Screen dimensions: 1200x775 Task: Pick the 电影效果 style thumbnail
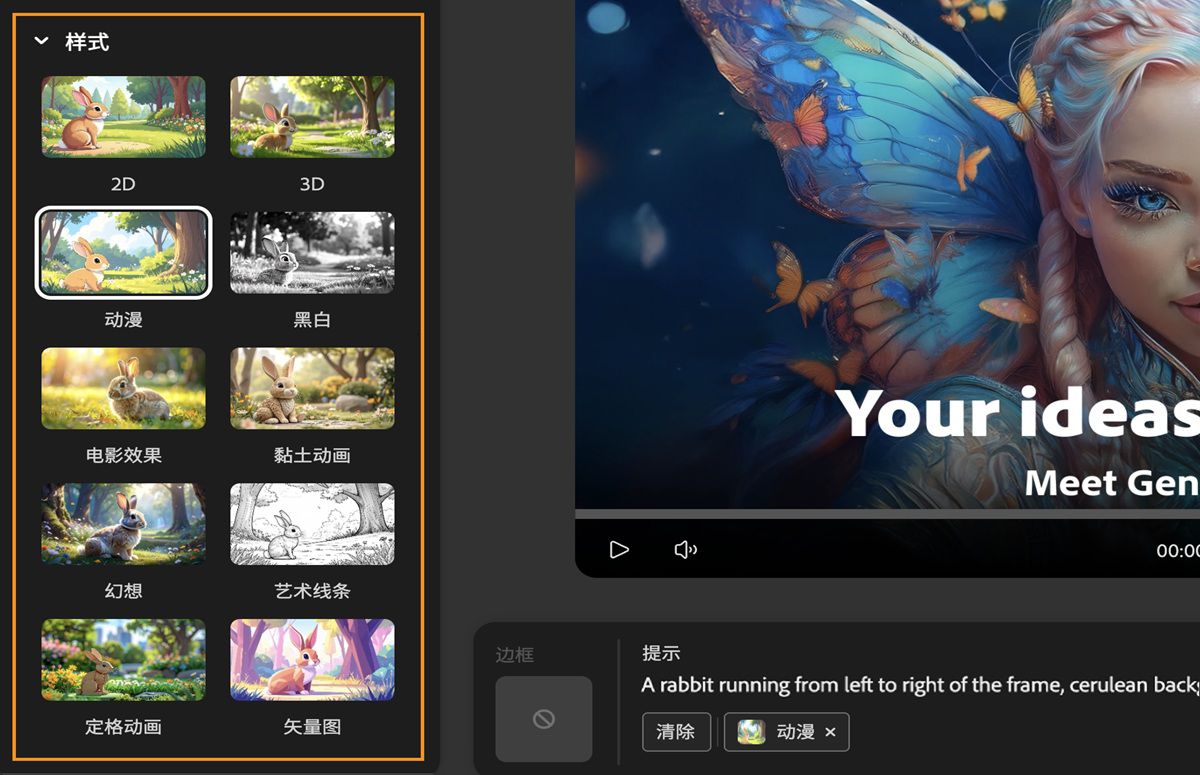click(123, 388)
